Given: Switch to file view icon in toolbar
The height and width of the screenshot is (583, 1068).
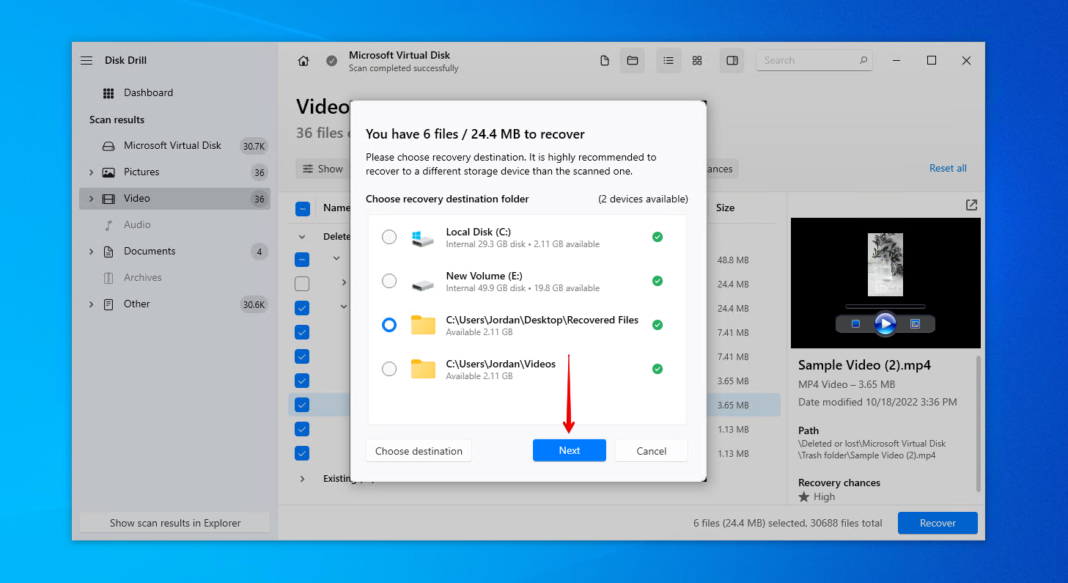Looking at the screenshot, I should [604, 61].
